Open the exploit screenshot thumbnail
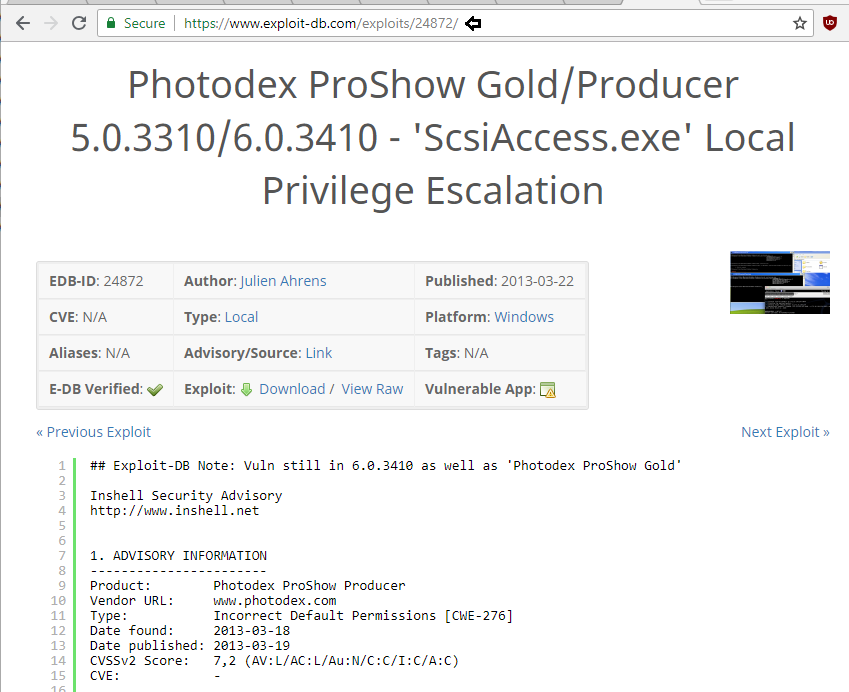Viewport: 849px width, 692px height. pos(780,282)
